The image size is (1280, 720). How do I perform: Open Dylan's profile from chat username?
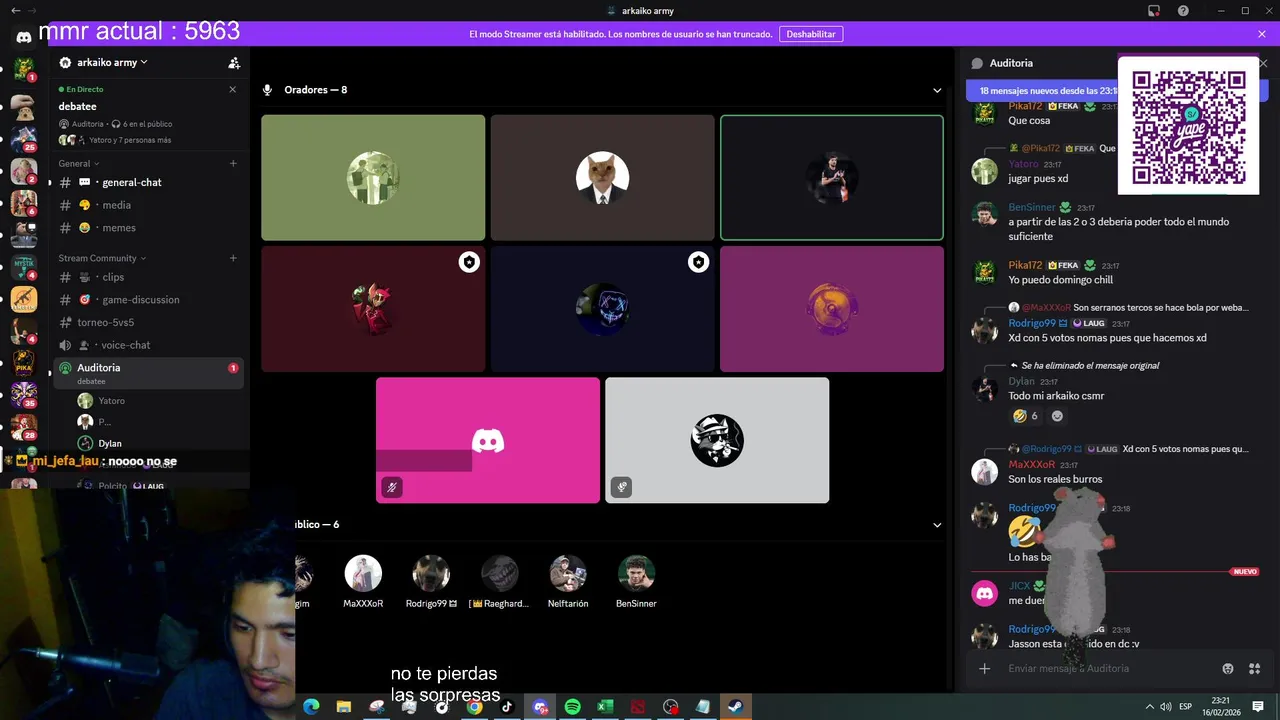pos(1021,381)
